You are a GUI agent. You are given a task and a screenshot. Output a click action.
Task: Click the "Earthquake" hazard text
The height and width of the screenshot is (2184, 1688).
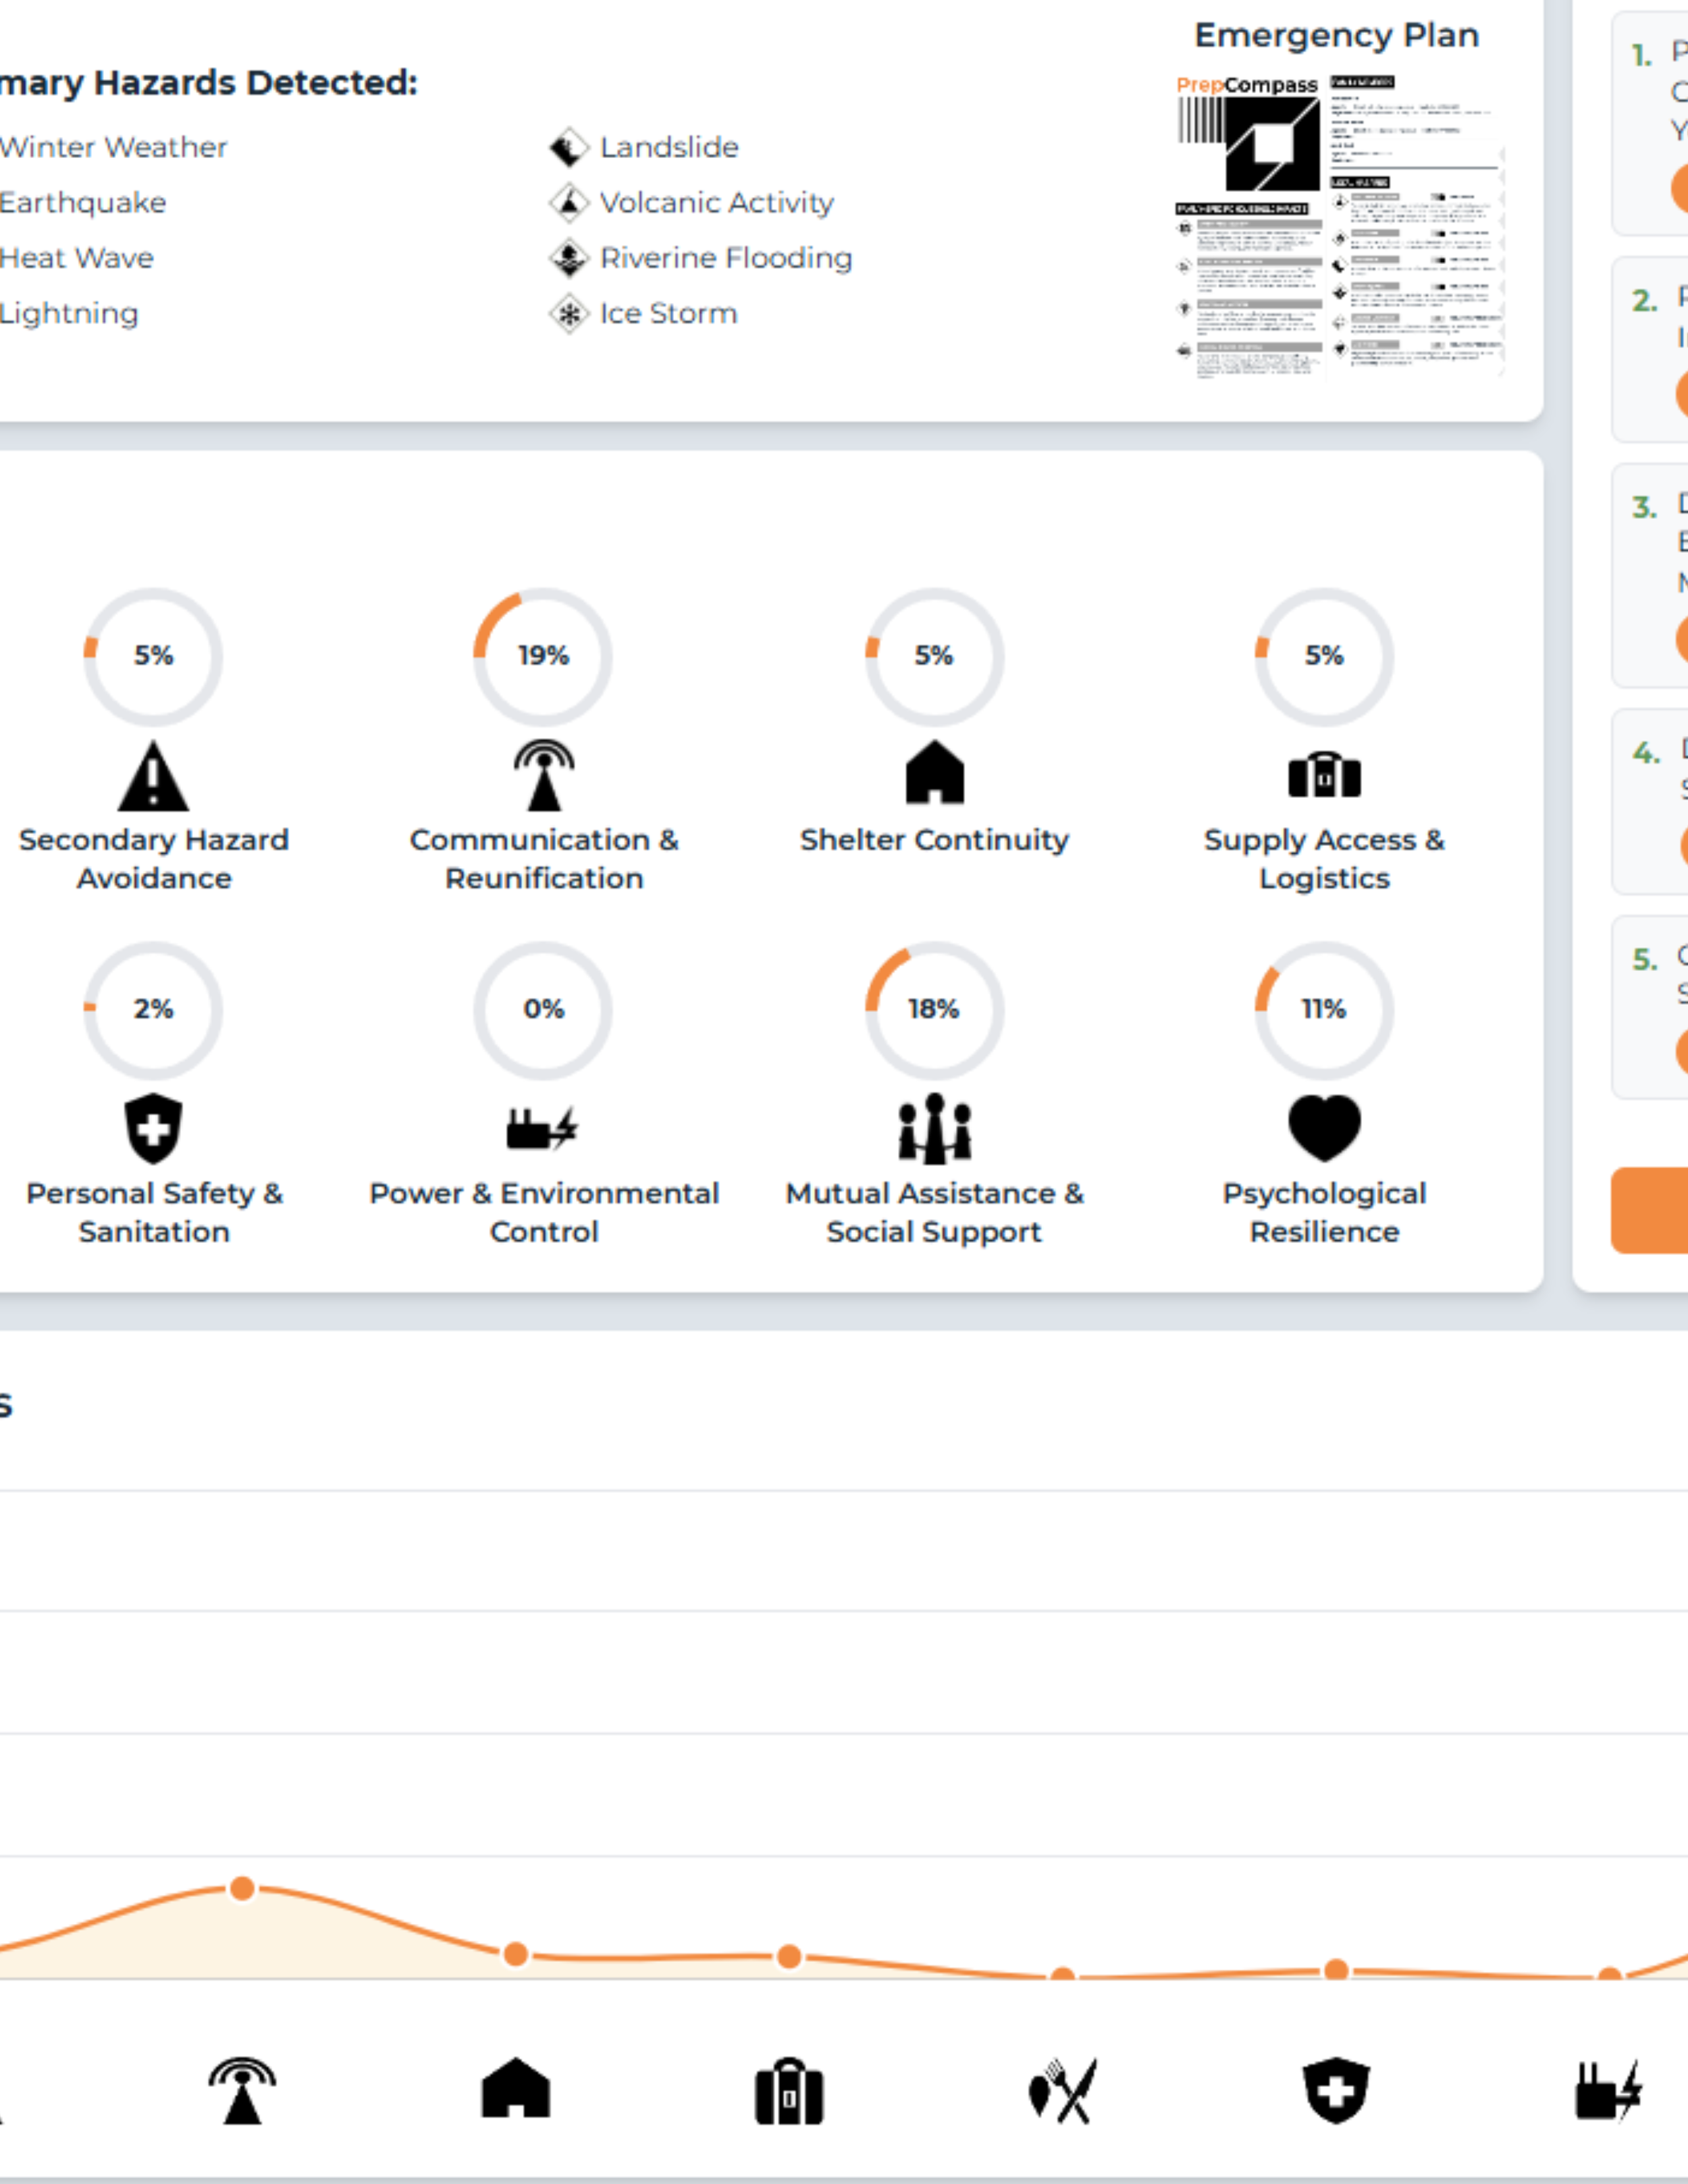point(82,203)
